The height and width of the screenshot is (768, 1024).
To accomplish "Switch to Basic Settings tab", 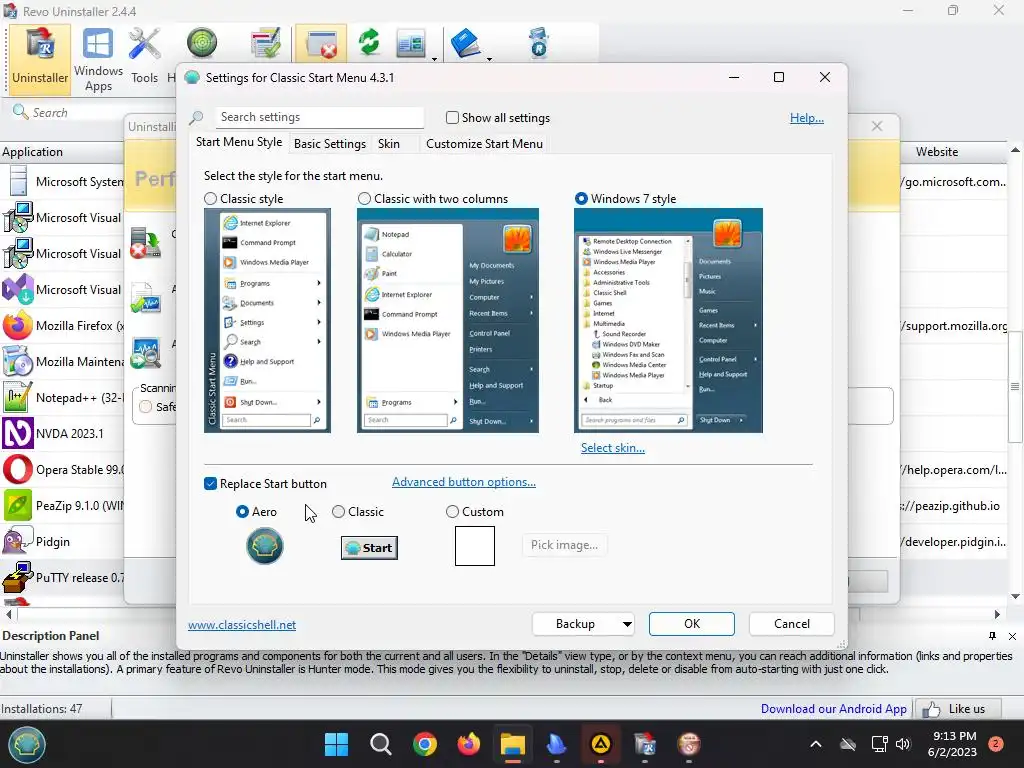I will click(x=330, y=144).
